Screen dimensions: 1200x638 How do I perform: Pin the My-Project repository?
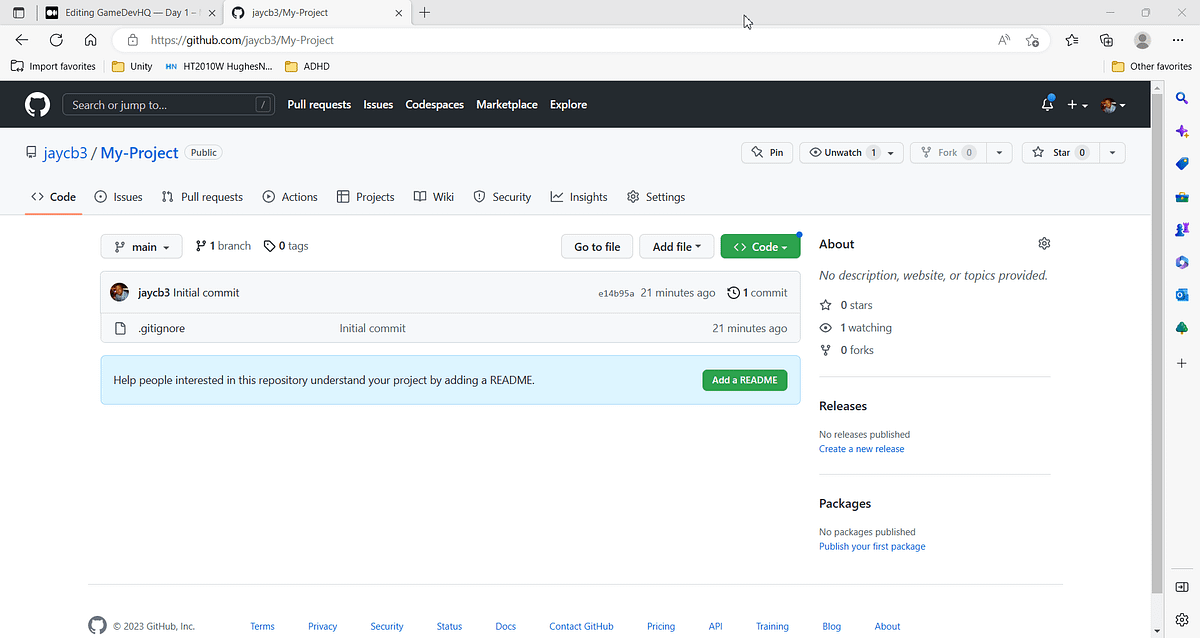pyautogui.click(x=767, y=152)
